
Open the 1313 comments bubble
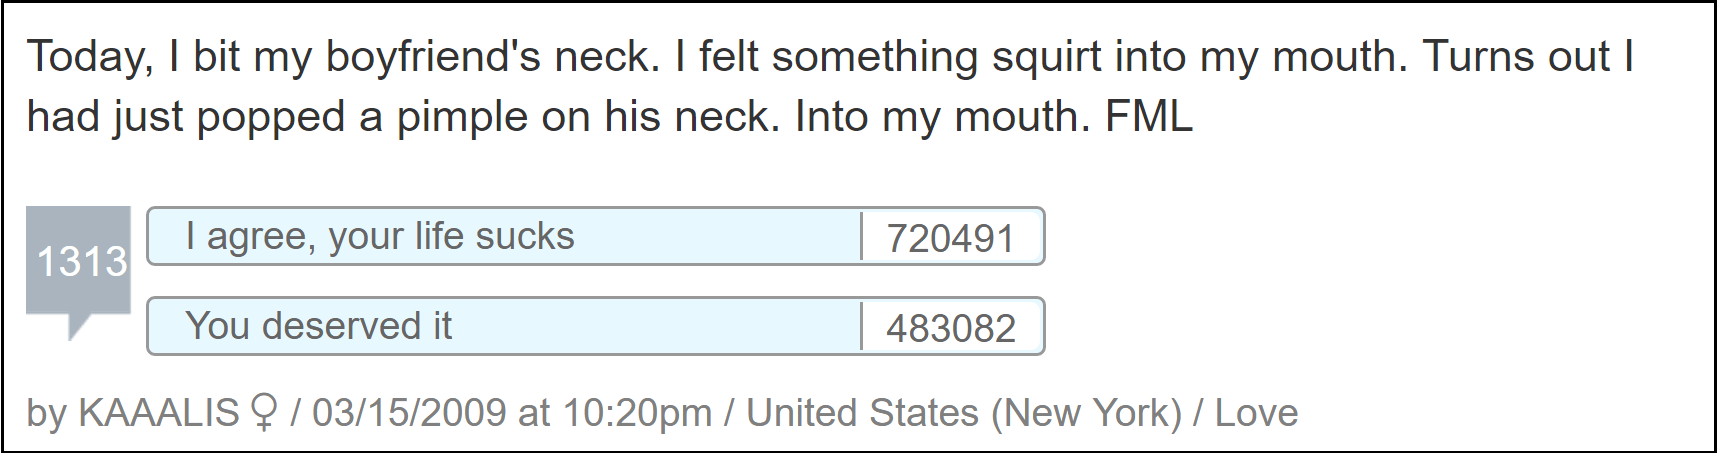point(78,261)
